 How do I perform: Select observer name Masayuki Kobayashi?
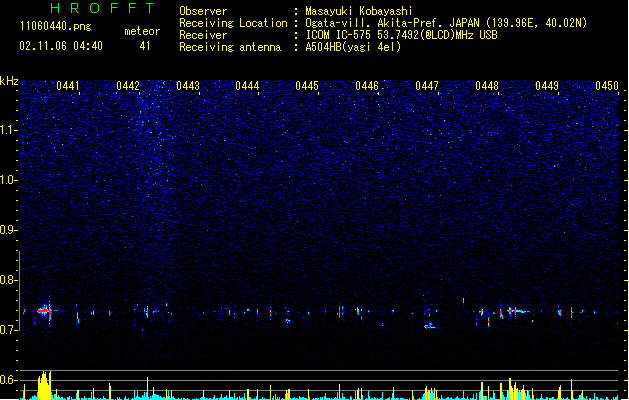click(x=359, y=11)
